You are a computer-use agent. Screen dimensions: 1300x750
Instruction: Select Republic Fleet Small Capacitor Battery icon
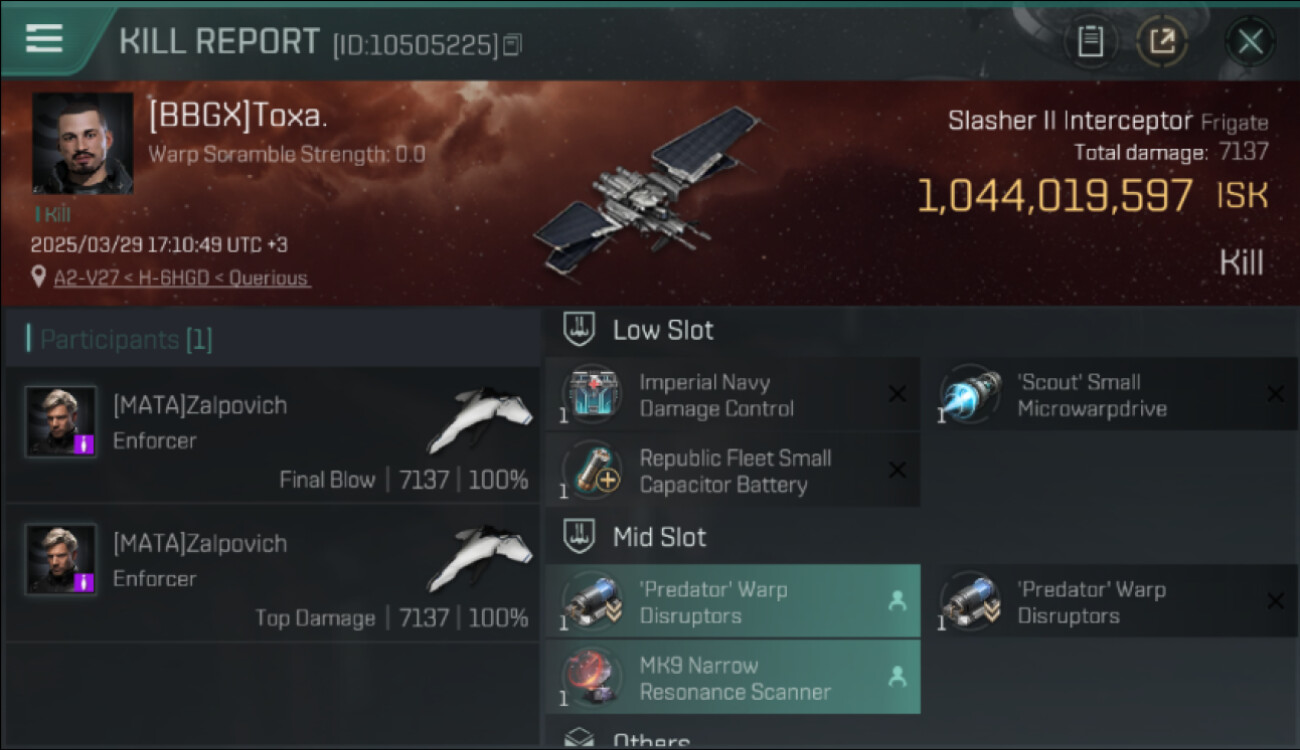(591, 471)
